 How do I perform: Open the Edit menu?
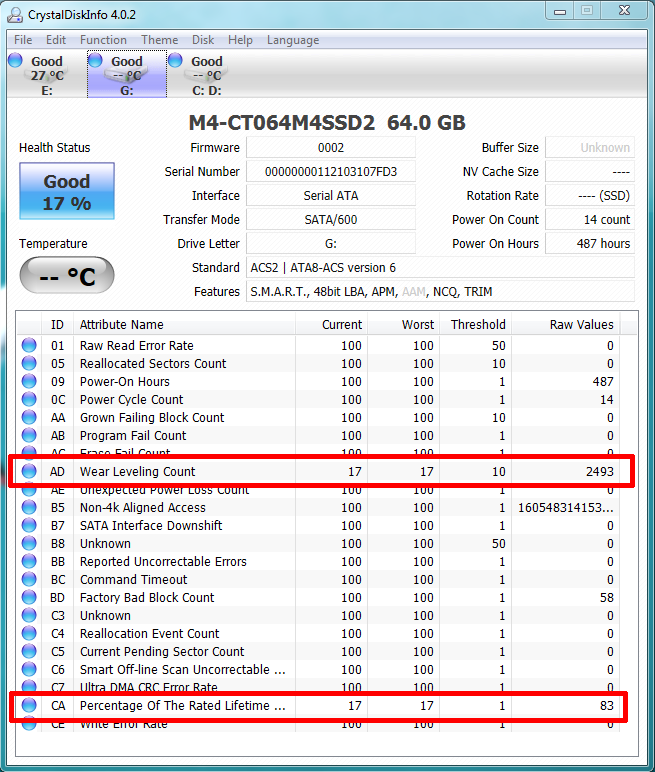coord(56,40)
